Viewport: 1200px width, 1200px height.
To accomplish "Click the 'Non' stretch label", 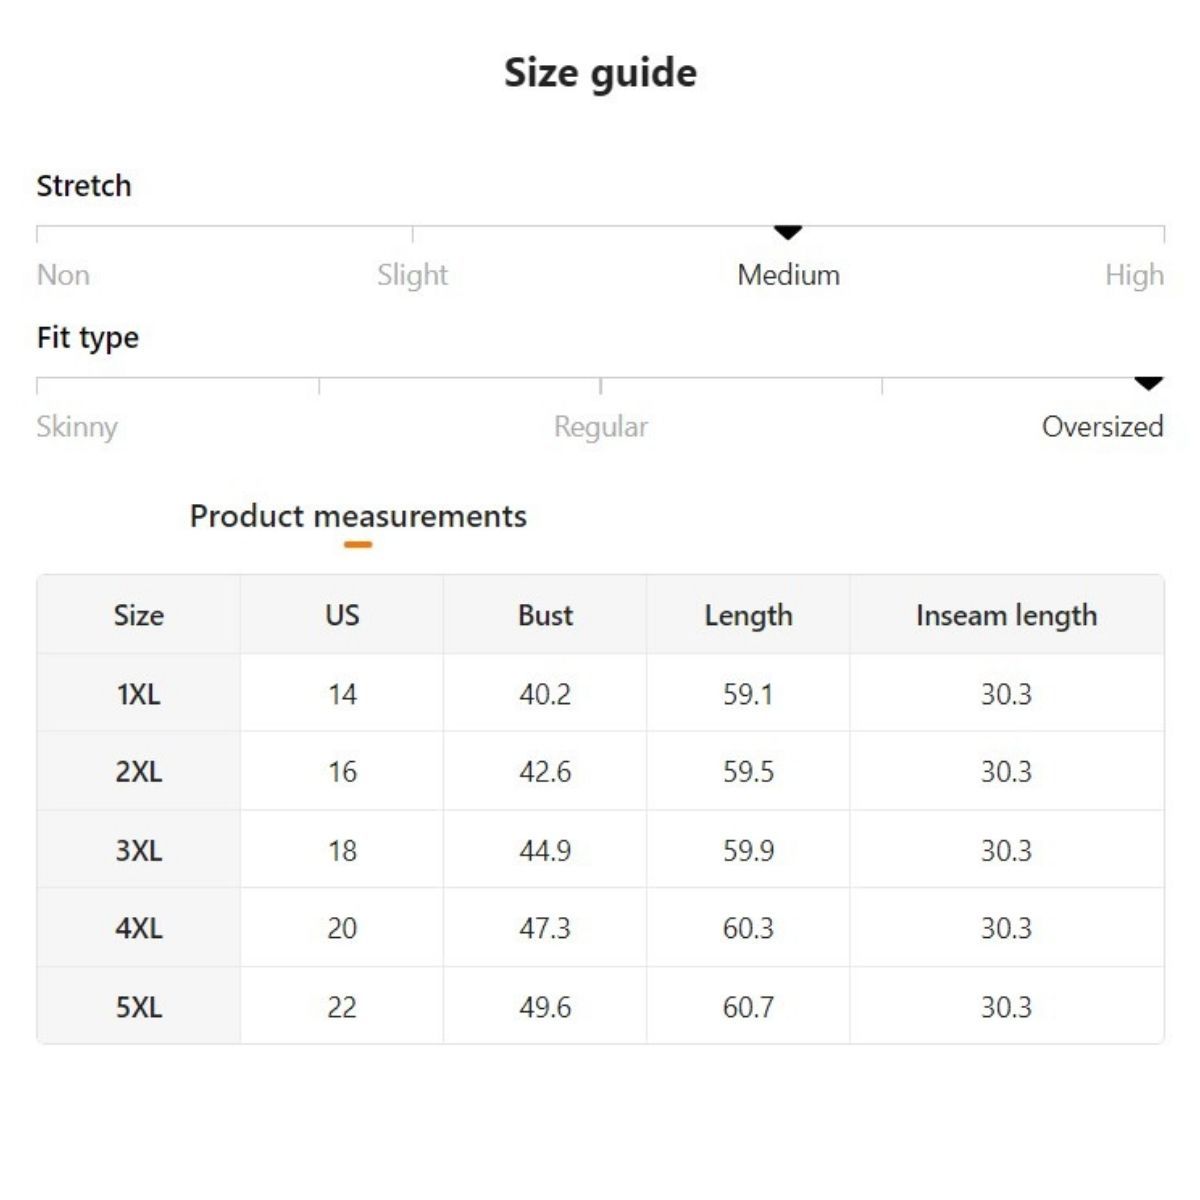I will (x=63, y=275).
